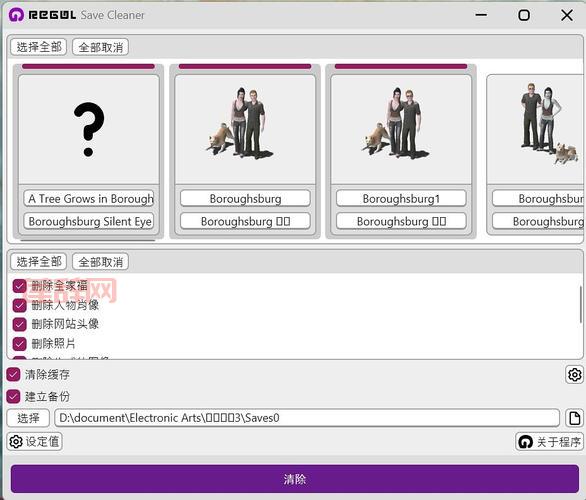Click the 选择 folder browse button

pyautogui.click(x=28, y=418)
